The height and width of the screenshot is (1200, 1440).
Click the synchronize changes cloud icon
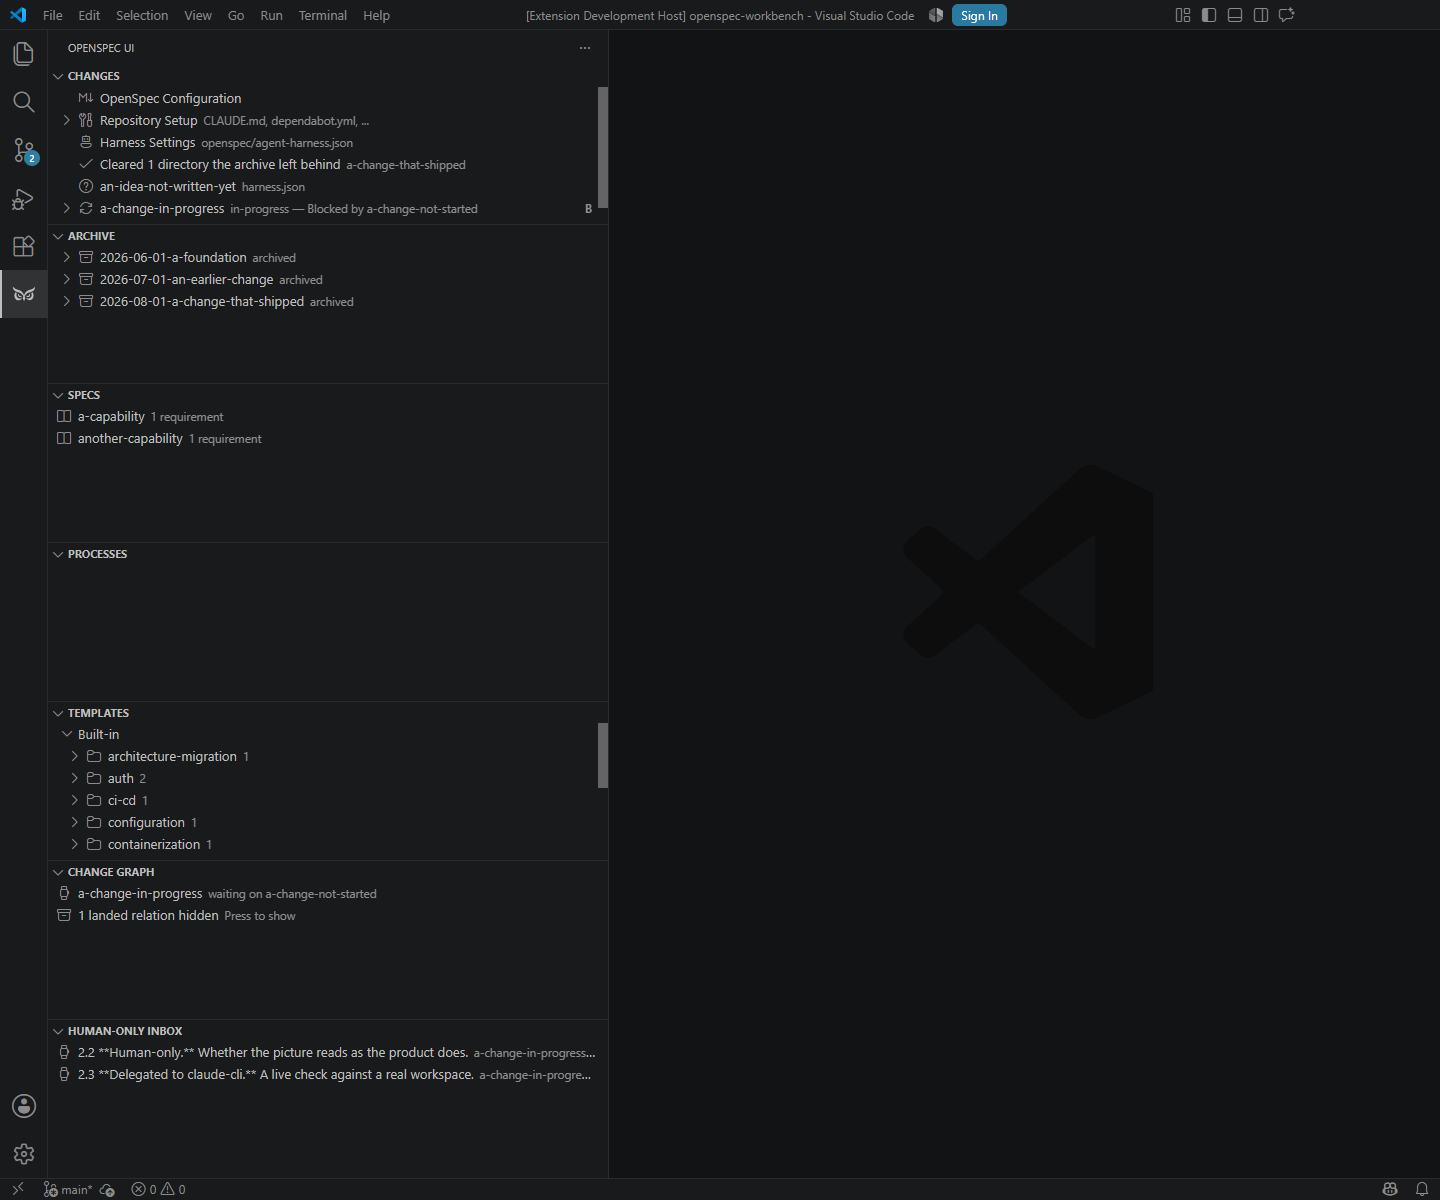107,1189
